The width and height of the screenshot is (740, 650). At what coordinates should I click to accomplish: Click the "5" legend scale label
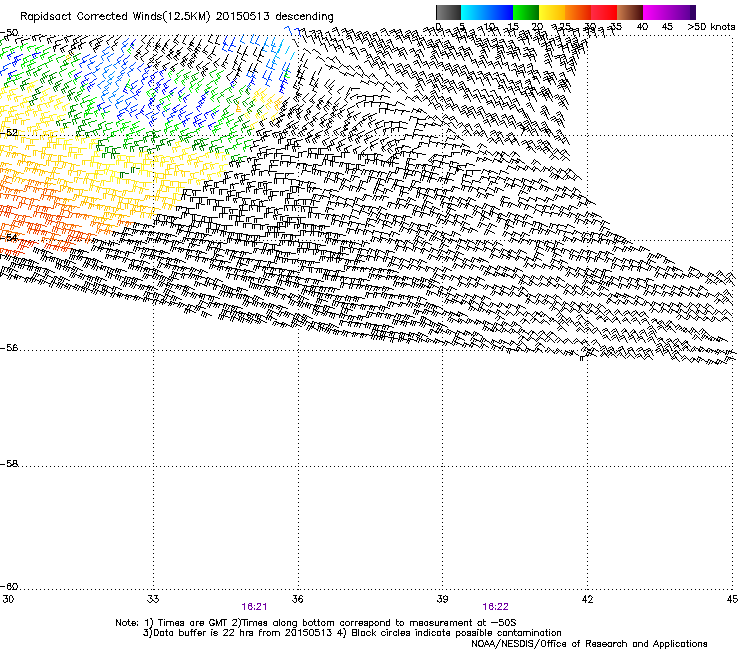[x=463, y=26]
